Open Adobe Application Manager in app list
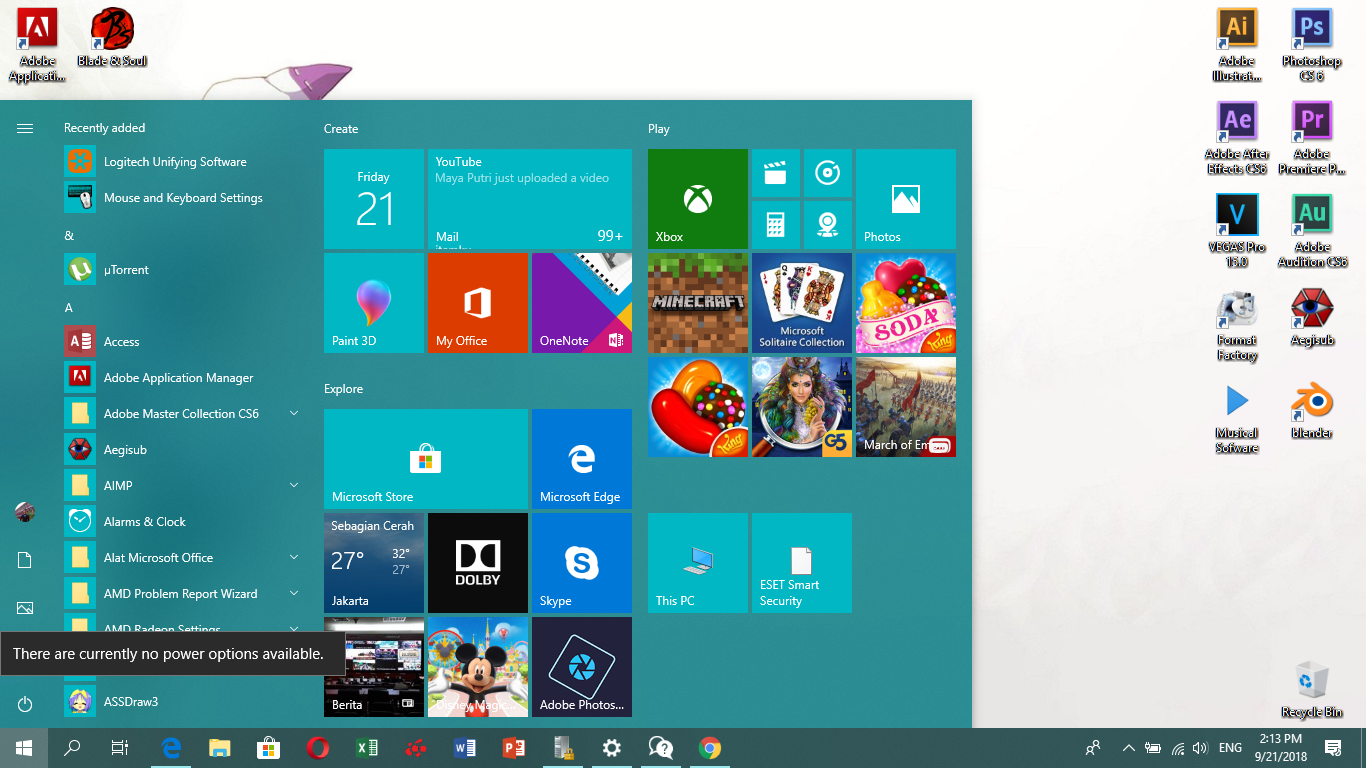The height and width of the screenshot is (768, 1366). (184, 378)
